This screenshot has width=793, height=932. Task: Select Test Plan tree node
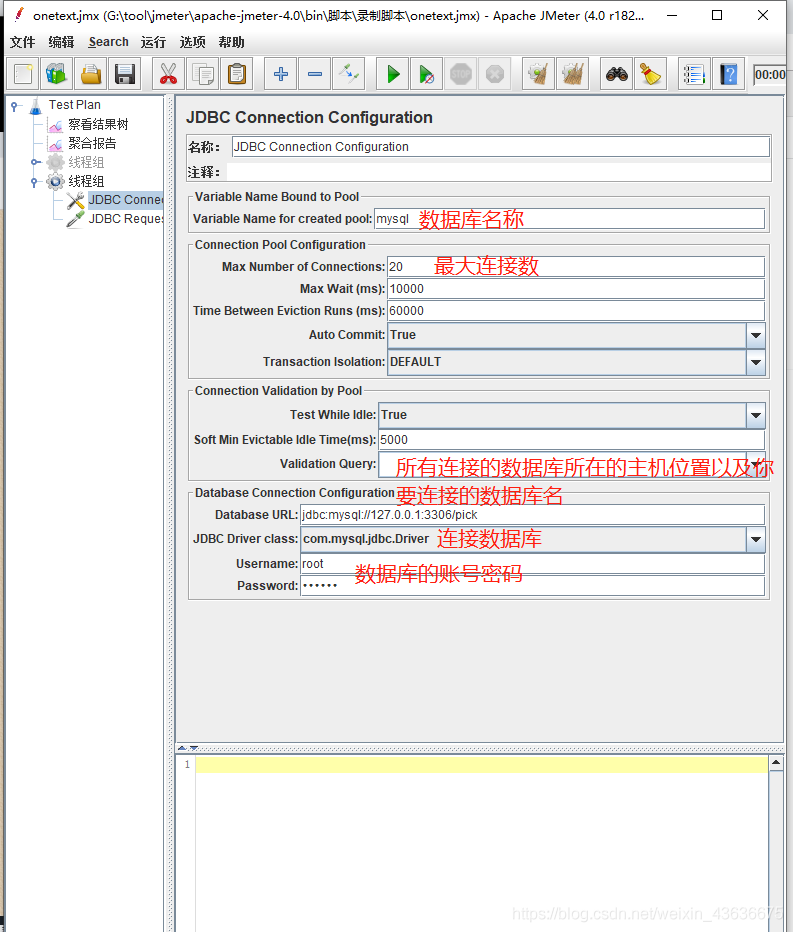click(74, 105)
